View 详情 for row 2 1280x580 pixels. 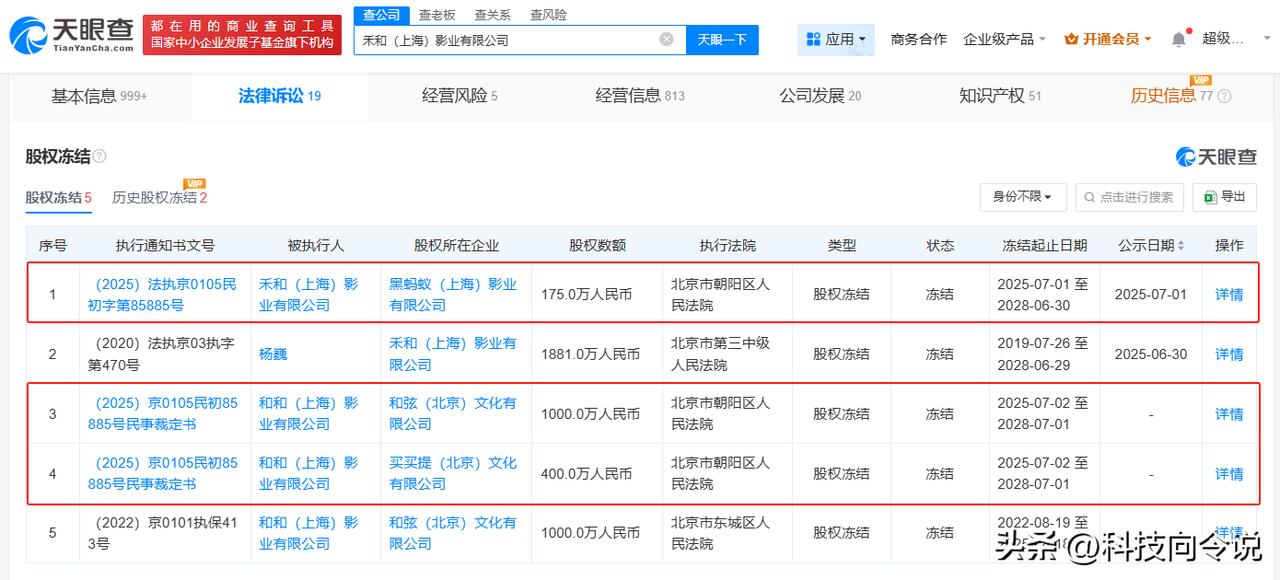click(x=1229, y=354)
